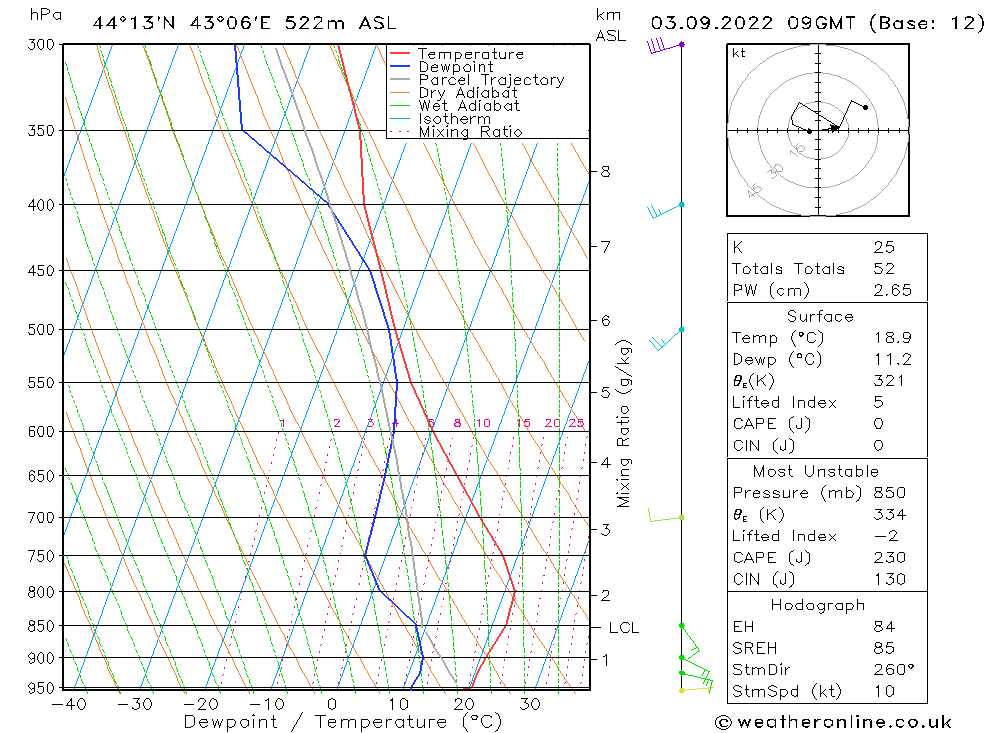Click the kt unit label in hodograph

point(739,53)
